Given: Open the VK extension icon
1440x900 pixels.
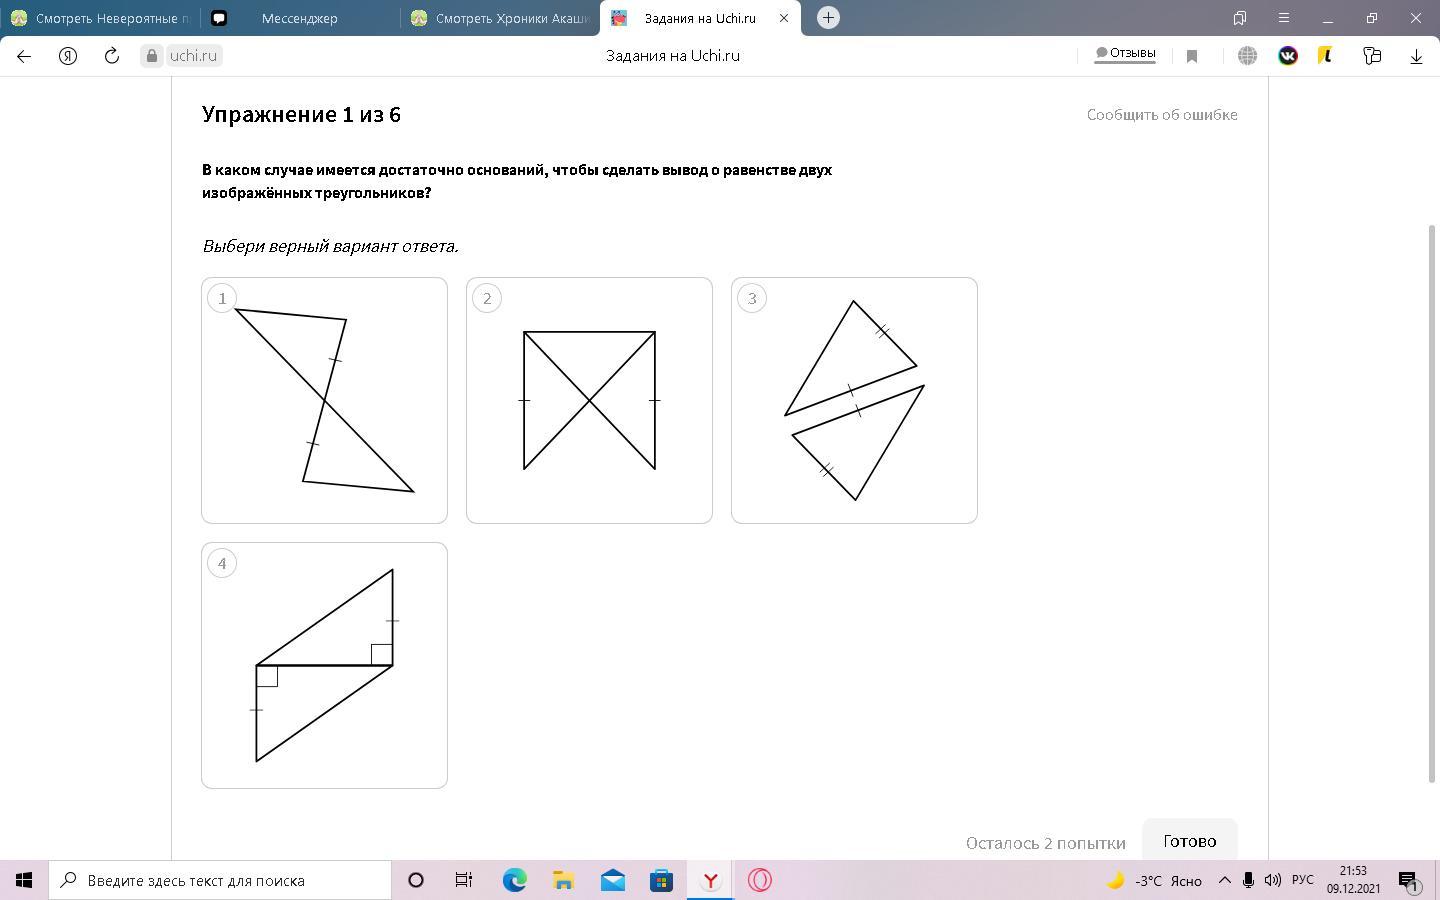Looking at the screenshot, I should coord(1288,56).
